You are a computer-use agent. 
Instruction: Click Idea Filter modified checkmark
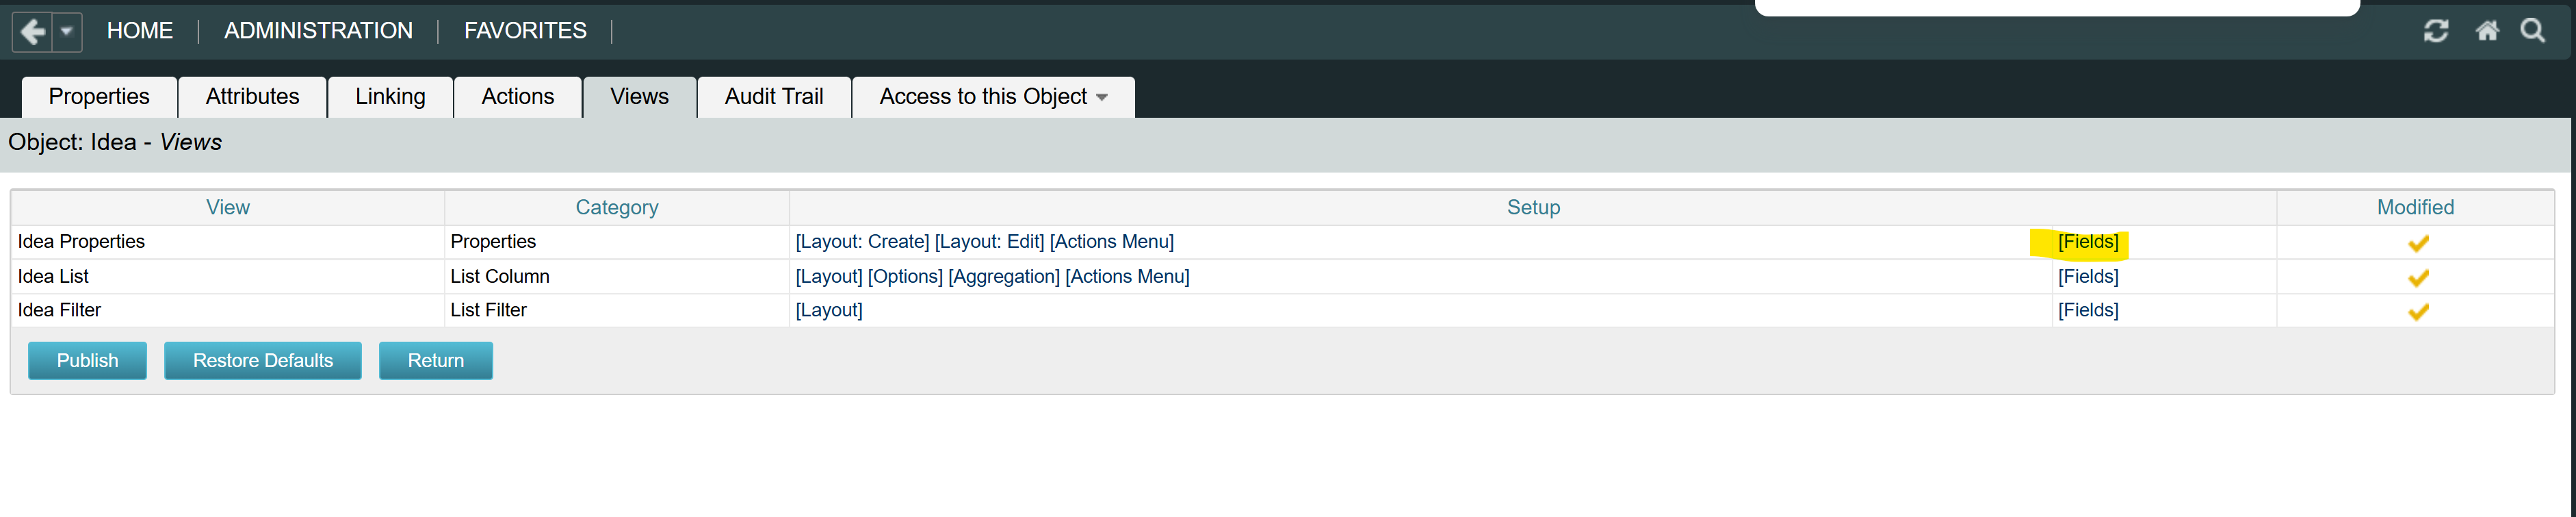coord(2418,312)
